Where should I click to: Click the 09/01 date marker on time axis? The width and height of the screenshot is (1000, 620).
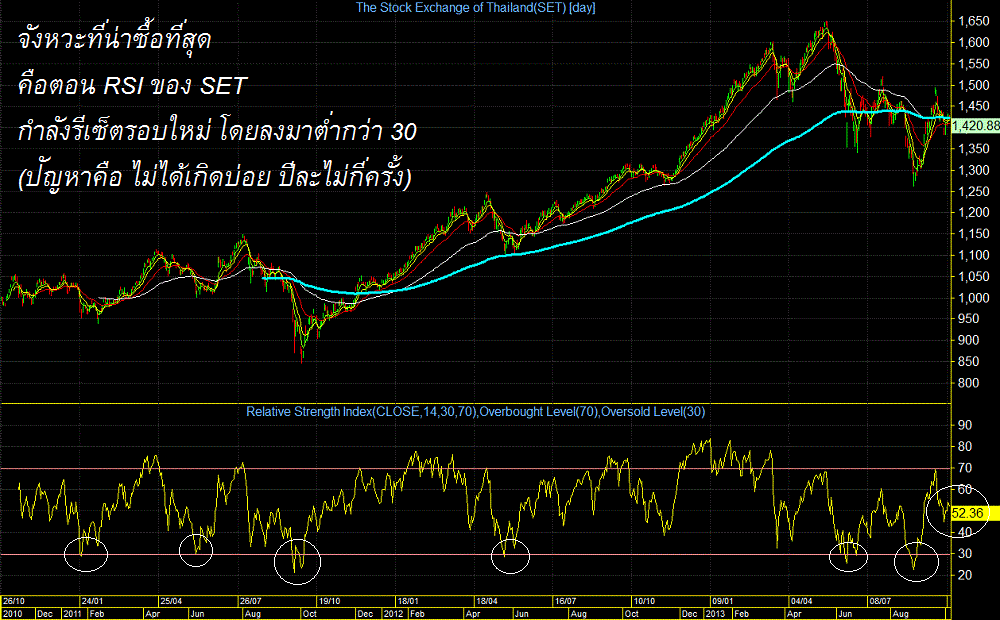click(723, 602)
